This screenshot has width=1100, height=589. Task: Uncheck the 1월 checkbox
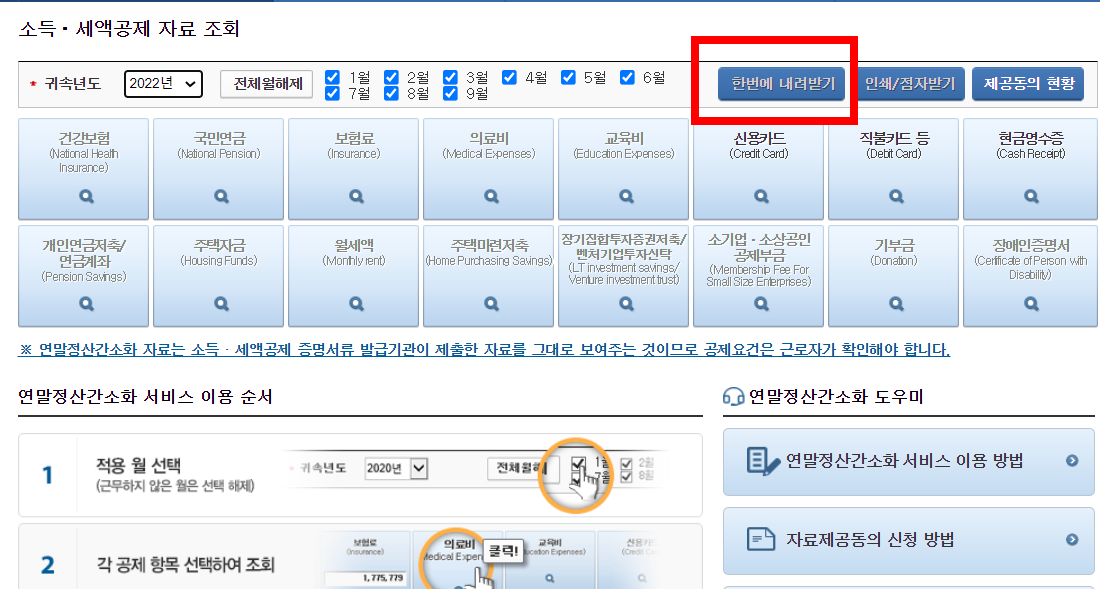[x=333, y=77]
